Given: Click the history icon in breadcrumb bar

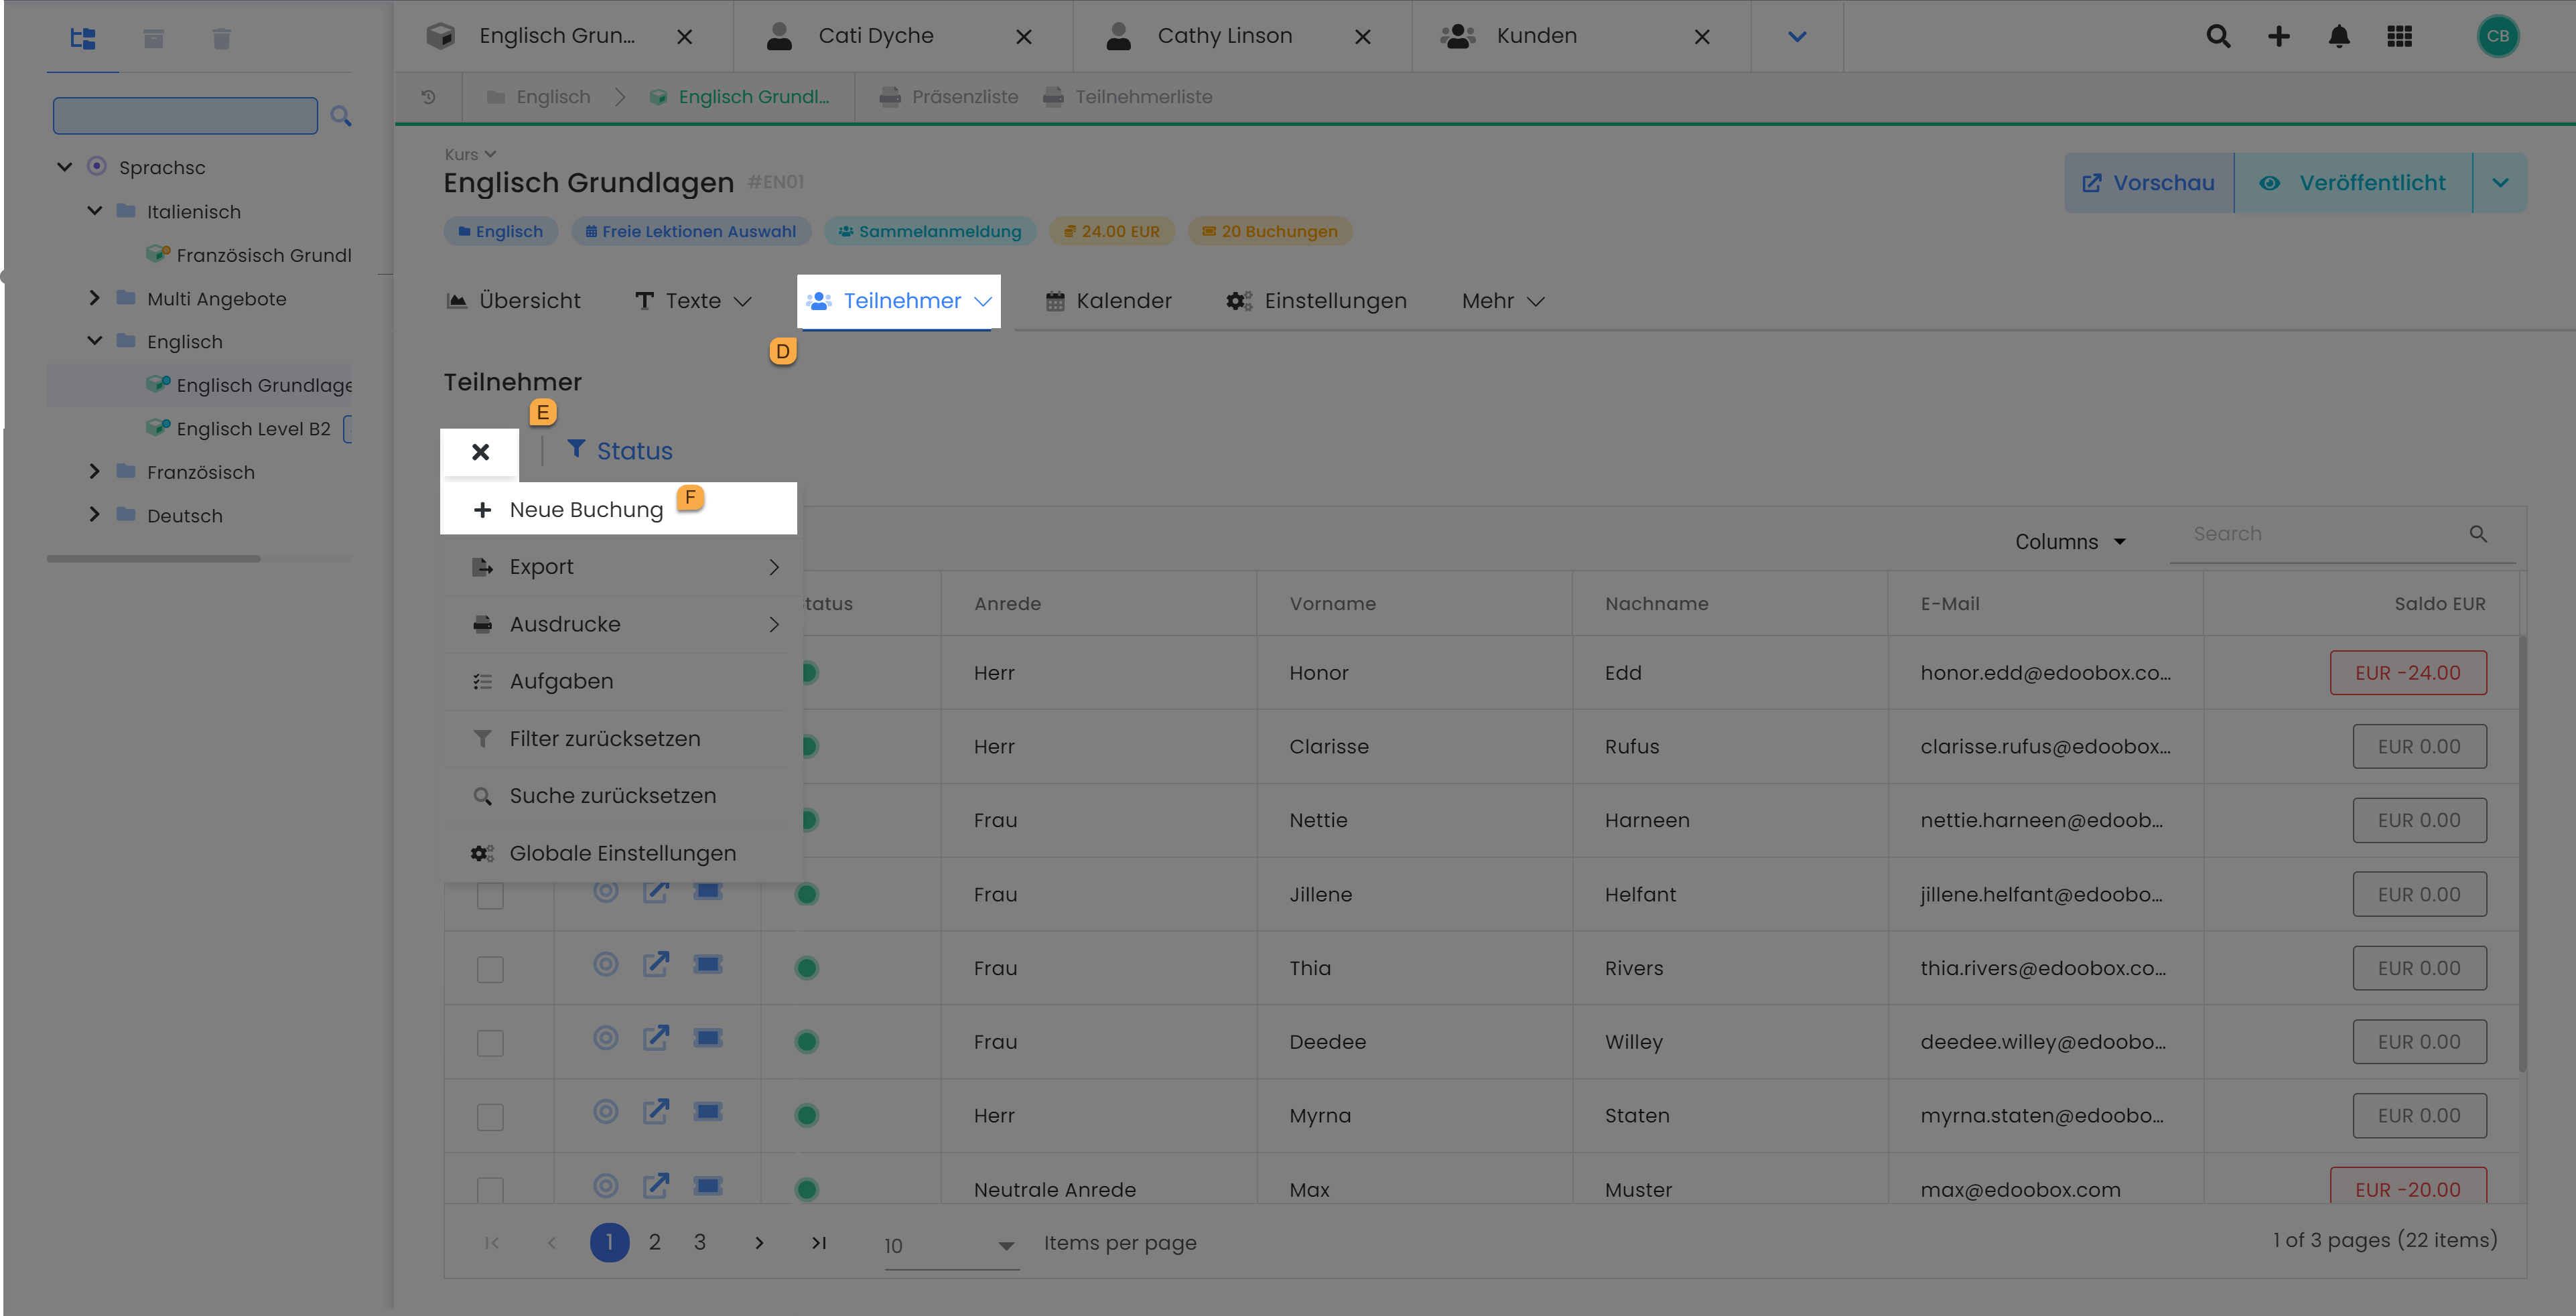Looking at the screenshot, I should tap(428, 97).
